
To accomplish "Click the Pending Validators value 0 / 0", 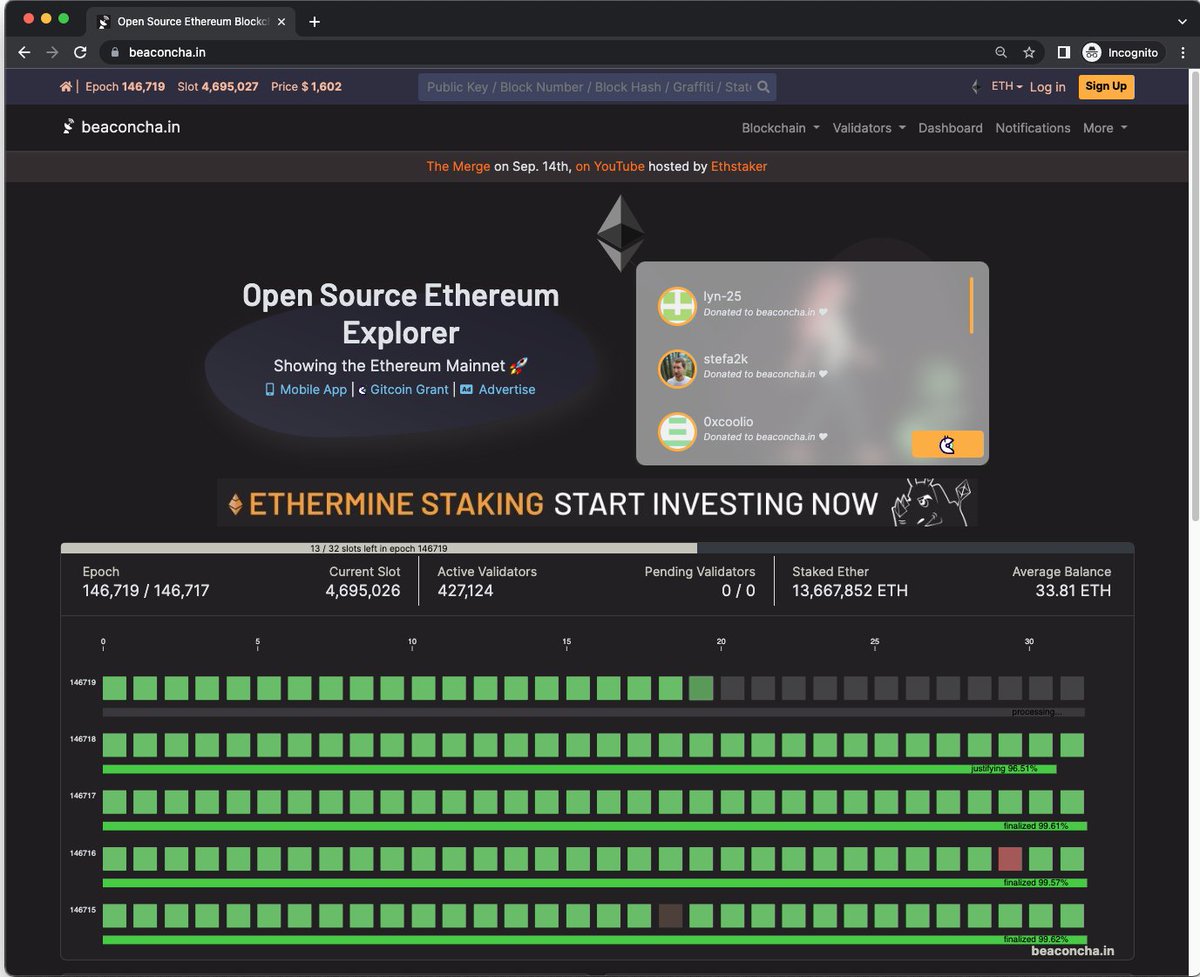I will click(738, 591).
